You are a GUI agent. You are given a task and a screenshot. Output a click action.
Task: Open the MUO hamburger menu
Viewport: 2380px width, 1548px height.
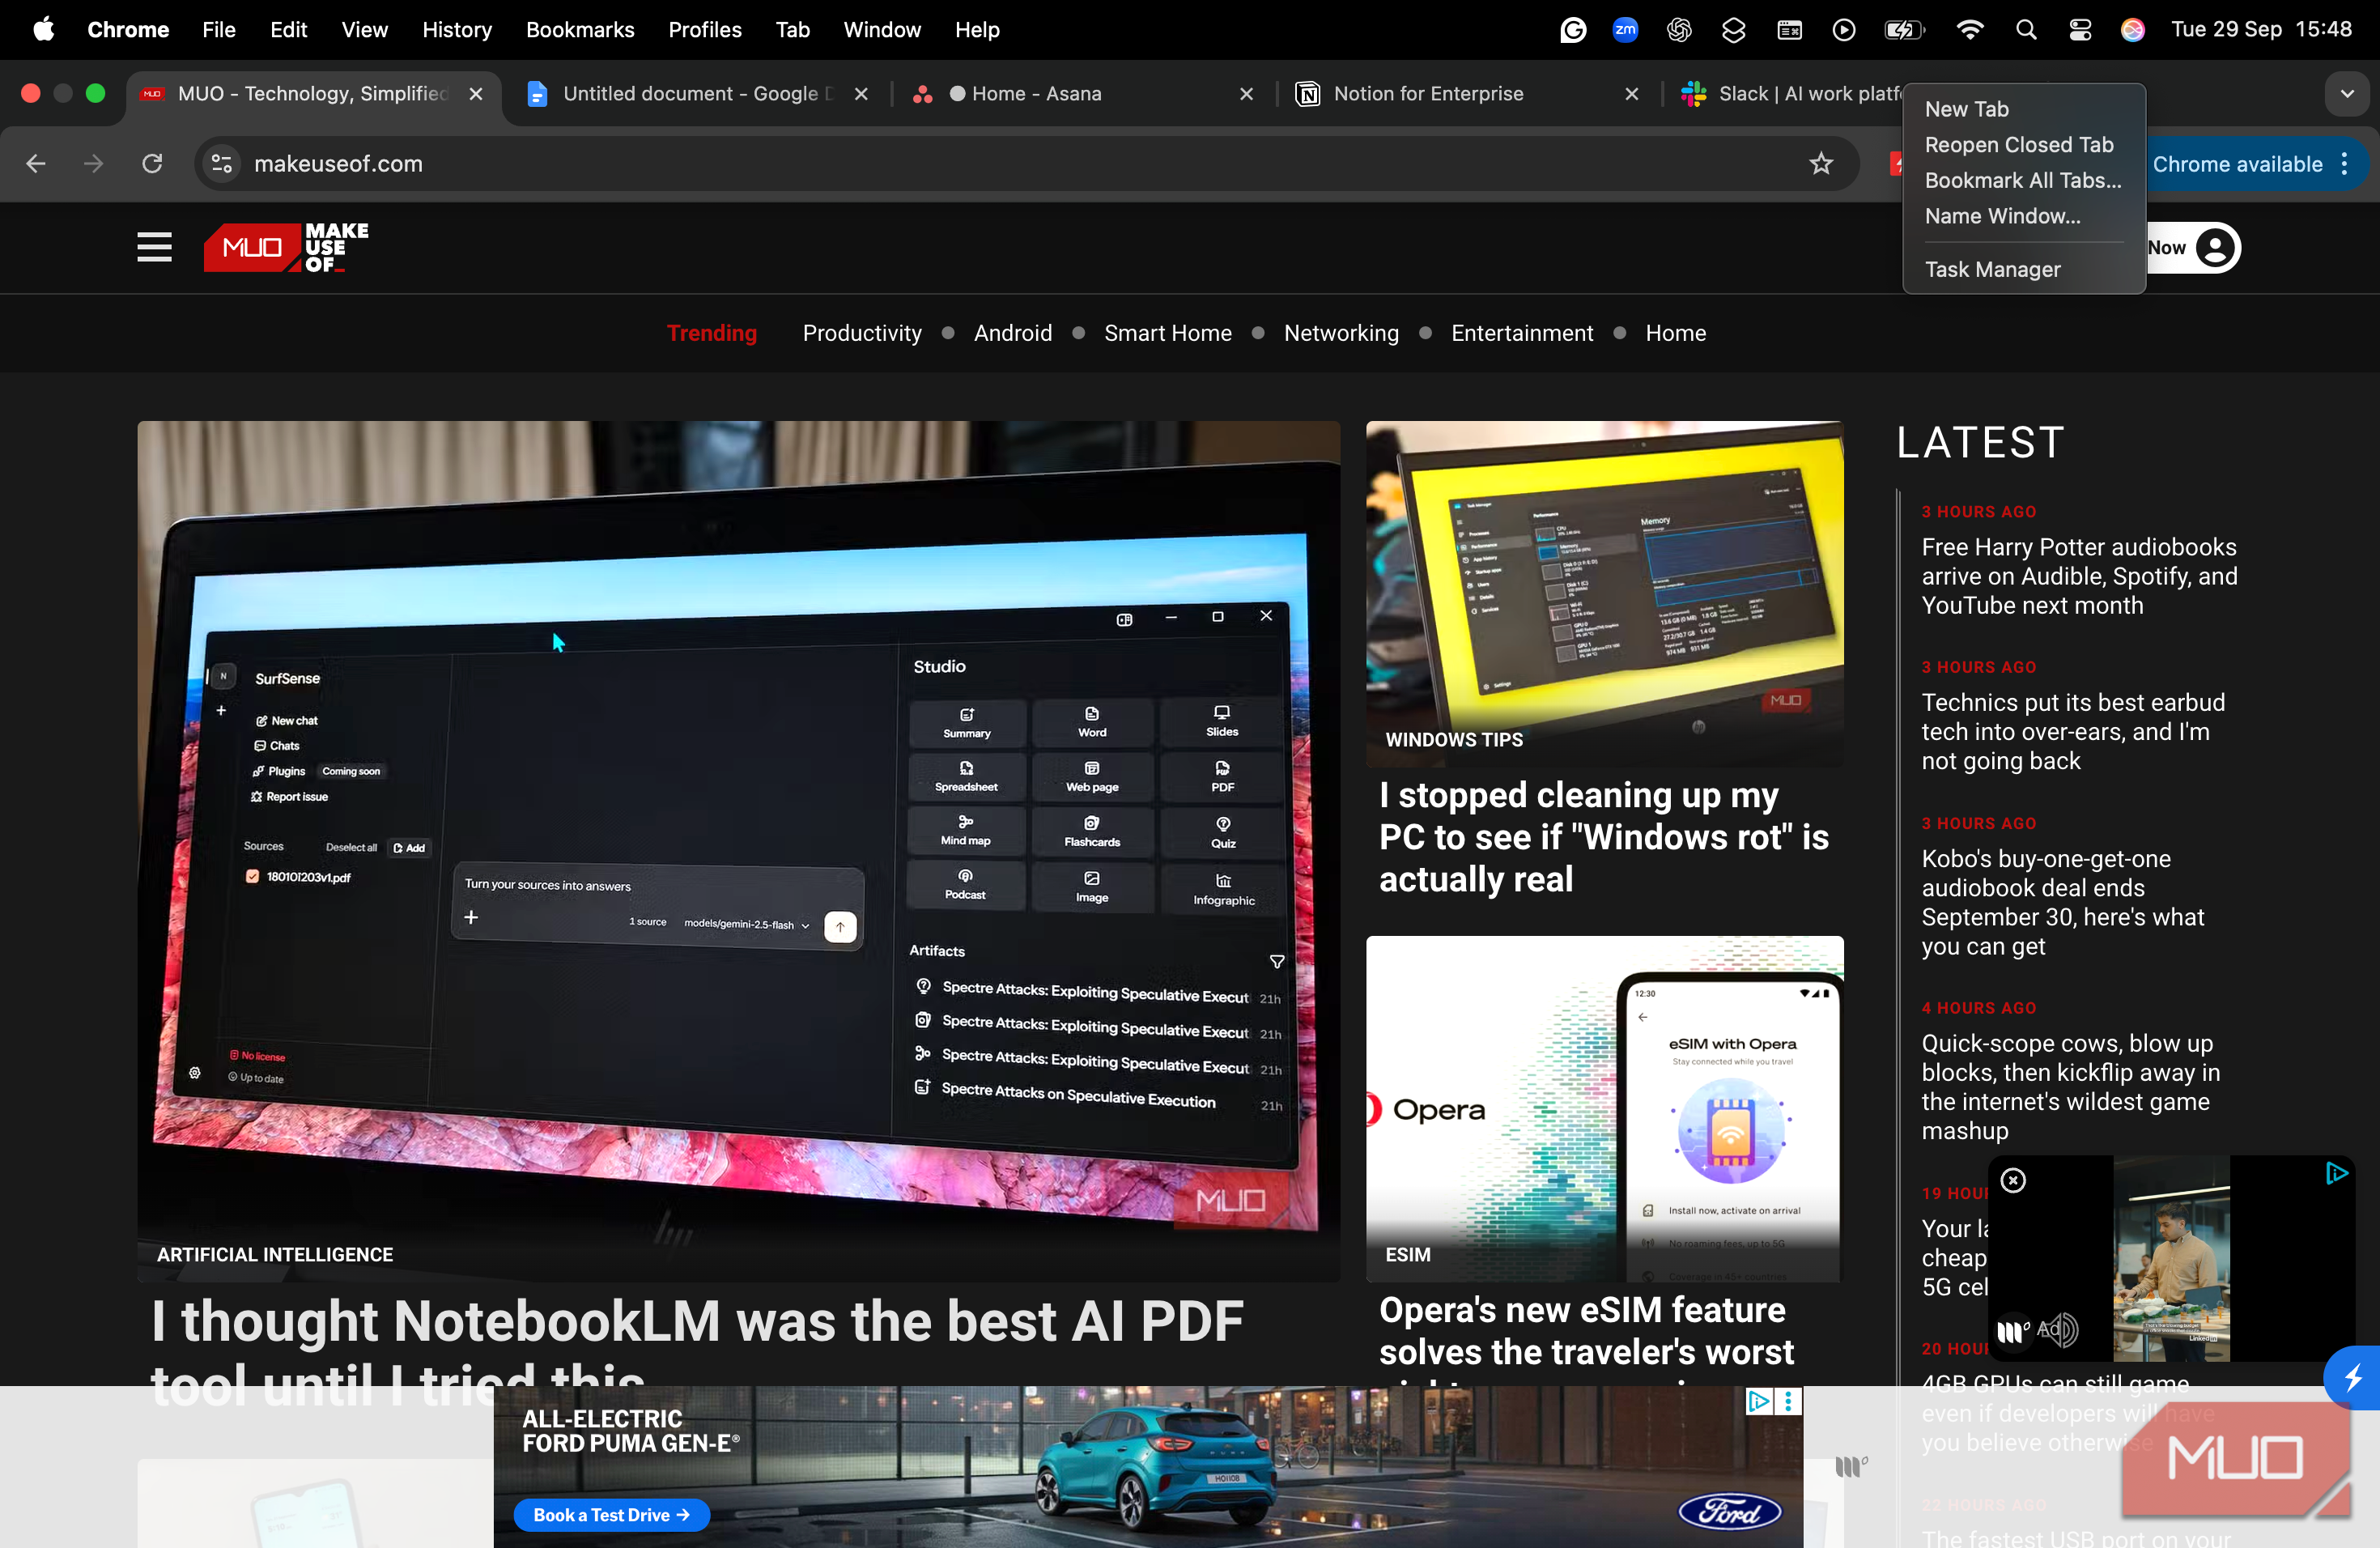point(154,247)
